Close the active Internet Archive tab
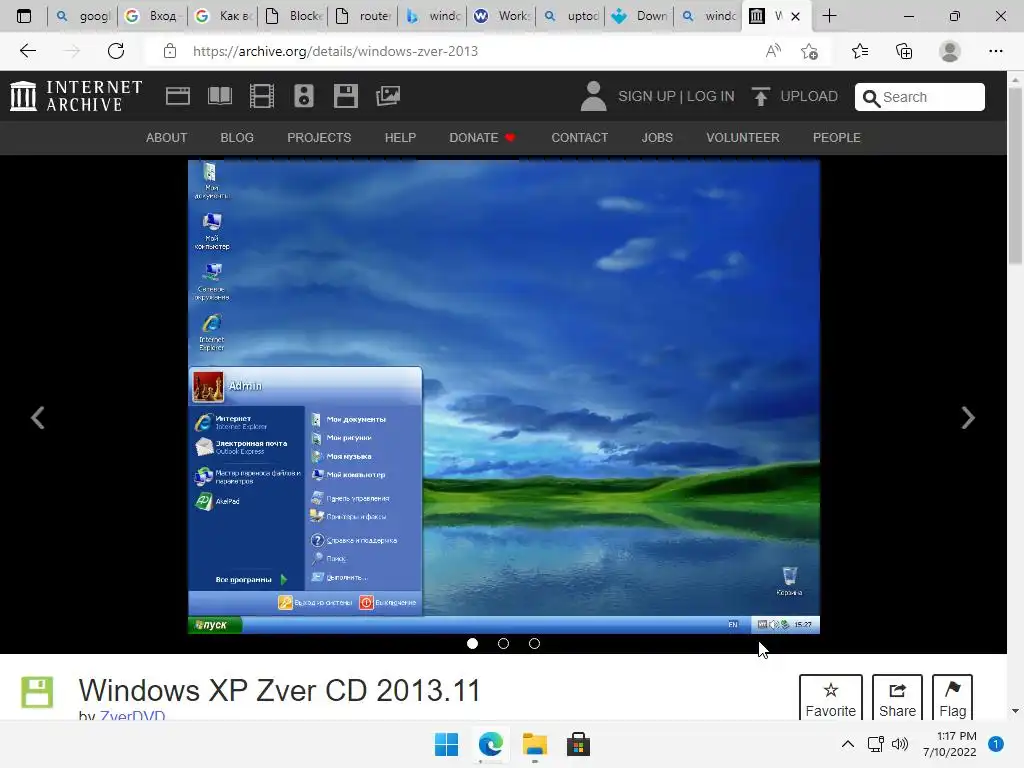This screenshot has width=1024, height=768. 795,16
